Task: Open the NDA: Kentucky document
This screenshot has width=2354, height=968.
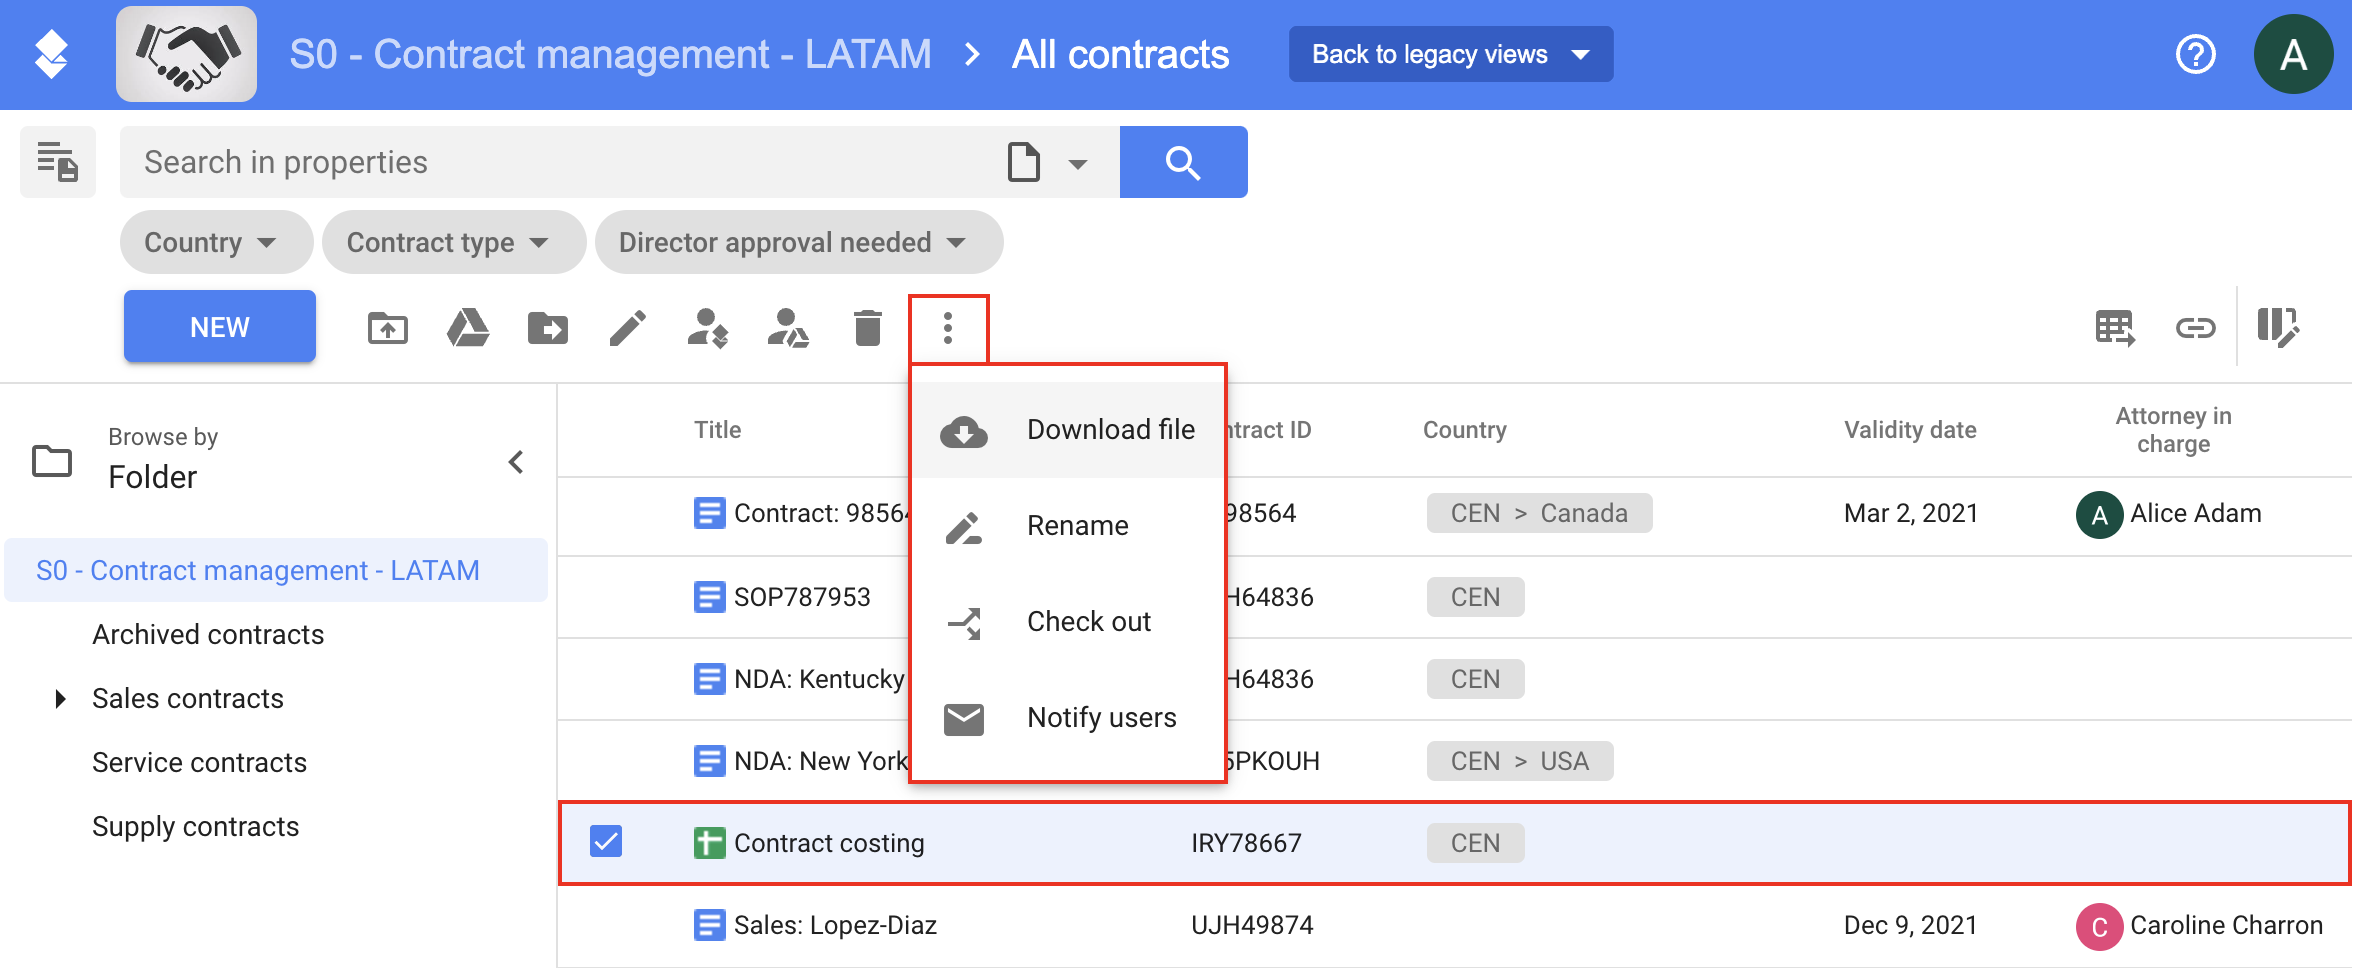Action: pyautogui.click(x=818, y=679)
